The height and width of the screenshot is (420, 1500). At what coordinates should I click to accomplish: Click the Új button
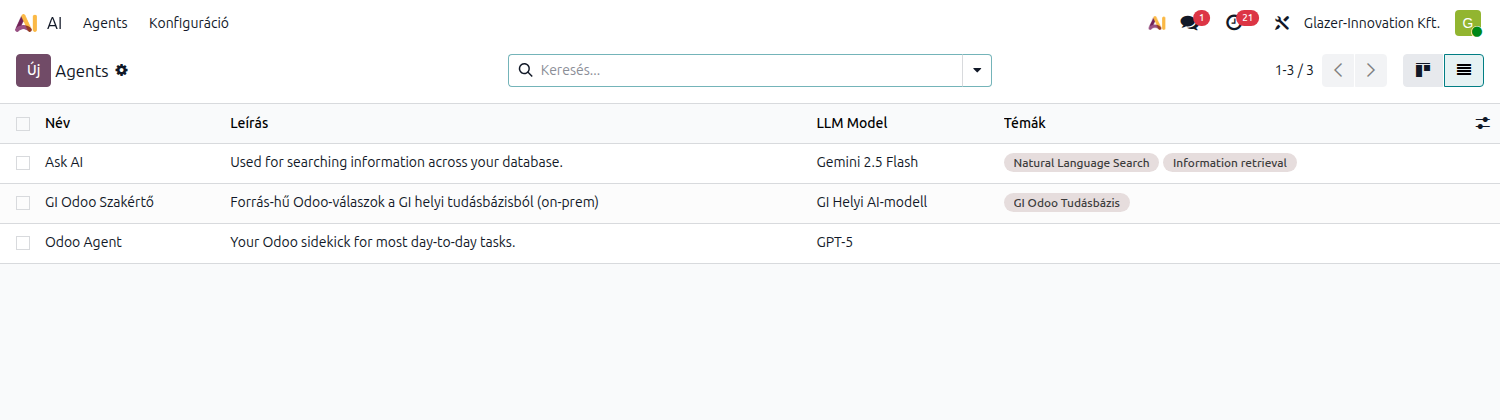pos(33,70)
